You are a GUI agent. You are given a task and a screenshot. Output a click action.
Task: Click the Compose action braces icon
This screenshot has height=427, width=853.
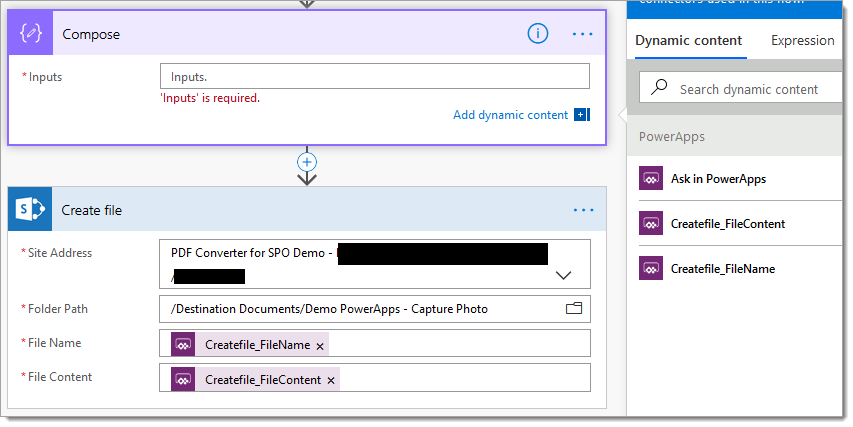(x=31, y=34)
